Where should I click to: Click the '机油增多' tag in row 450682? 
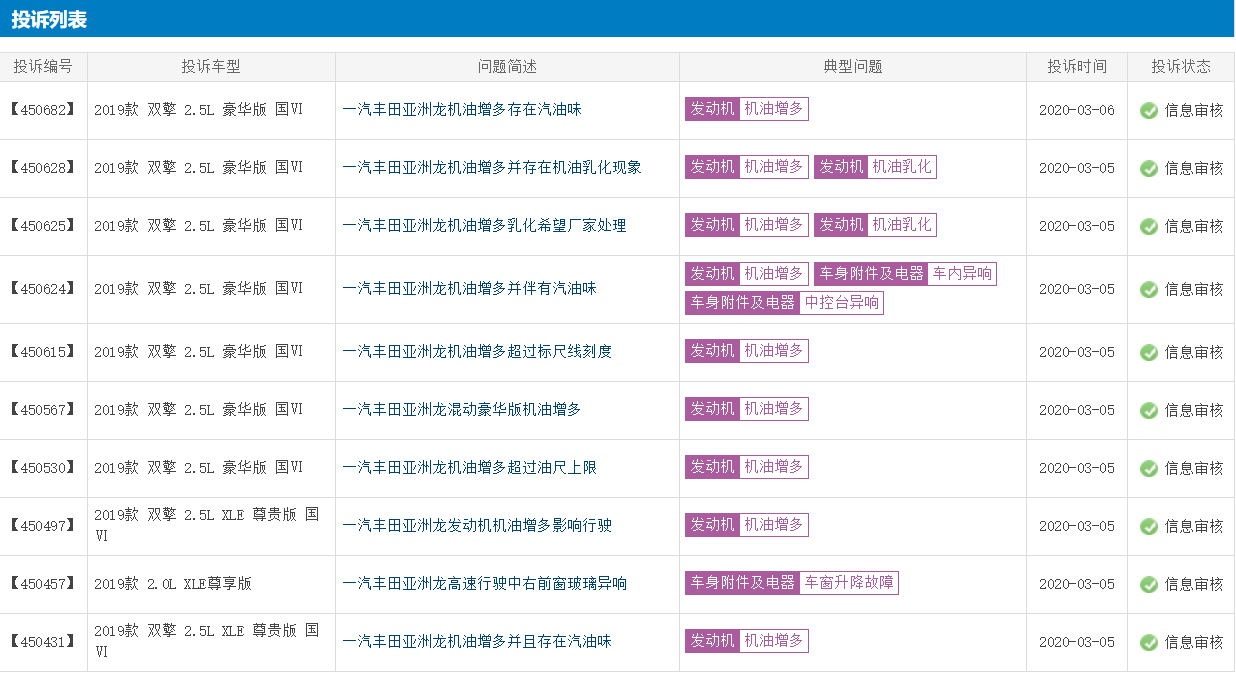[x=774, y=109]
